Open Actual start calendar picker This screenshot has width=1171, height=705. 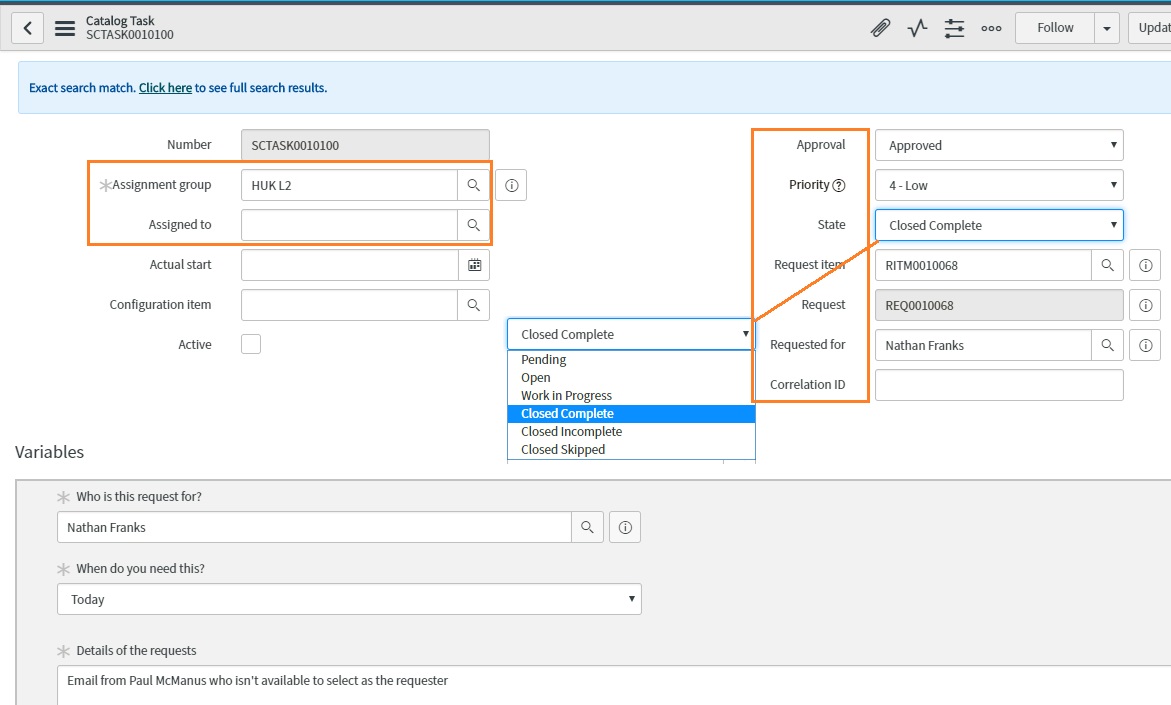tap(474, 265)
